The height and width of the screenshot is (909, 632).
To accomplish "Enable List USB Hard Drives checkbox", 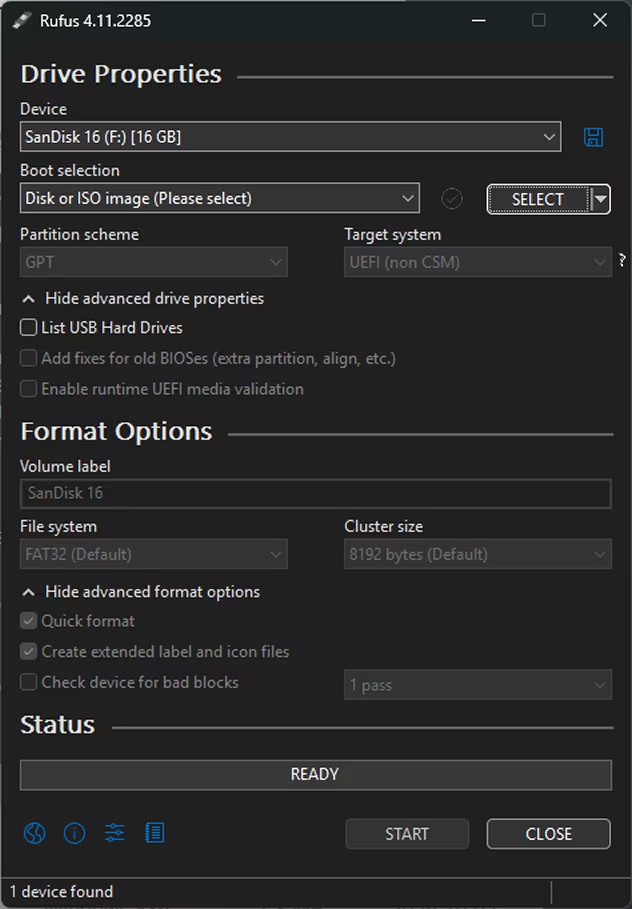I will pyautogui.click(x=29, y=328).
